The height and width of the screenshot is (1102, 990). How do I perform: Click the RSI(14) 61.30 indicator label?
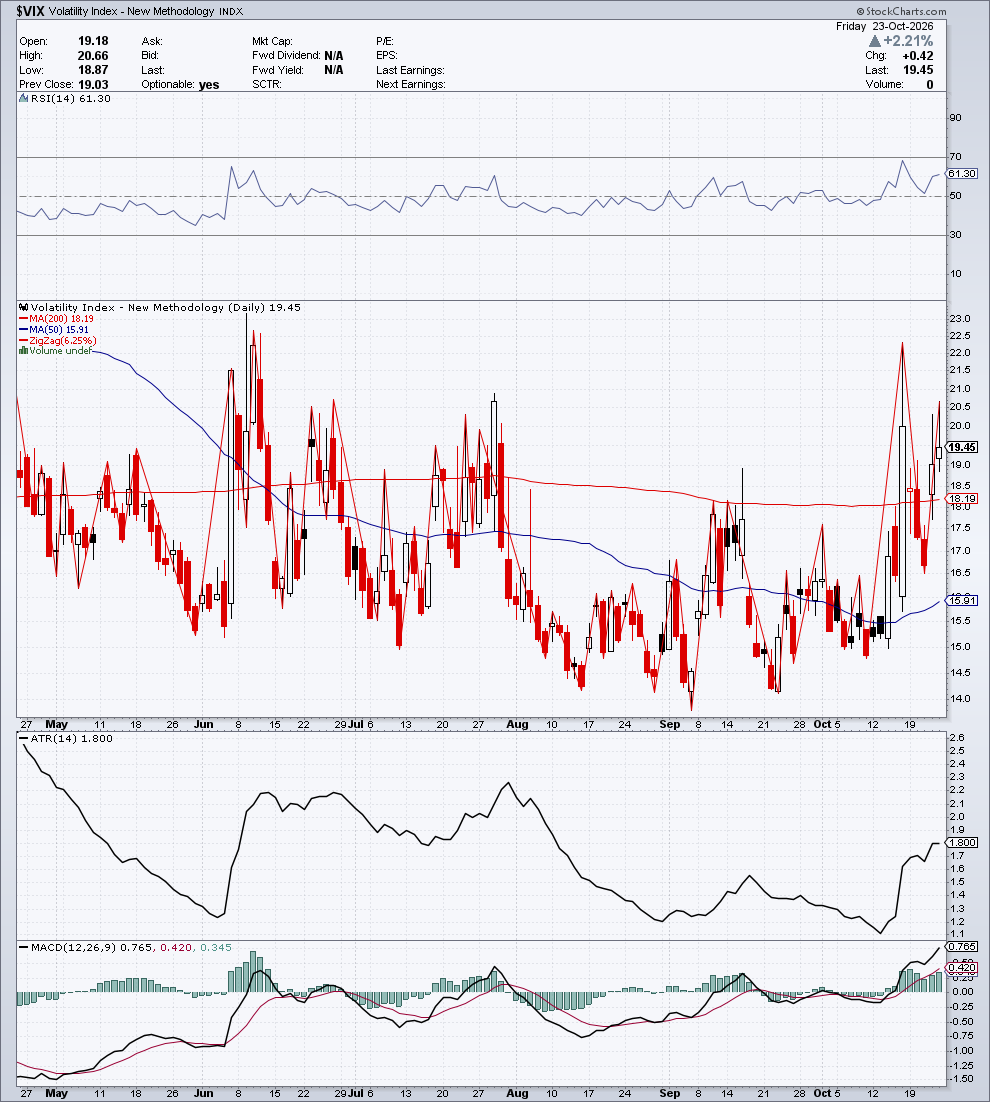pyautogui.click(x=70, y=98)
